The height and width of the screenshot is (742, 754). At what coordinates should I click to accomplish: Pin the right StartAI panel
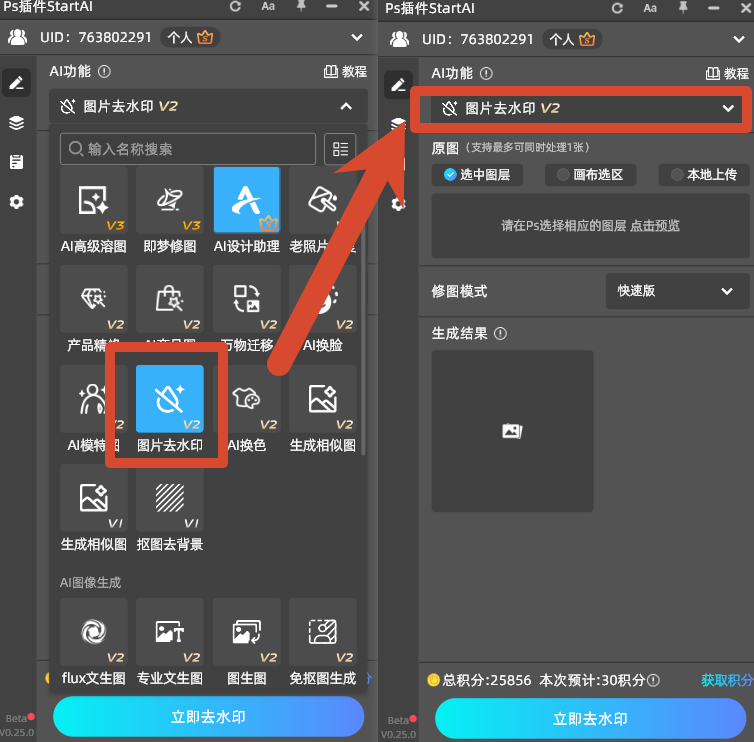pos(683,8)
